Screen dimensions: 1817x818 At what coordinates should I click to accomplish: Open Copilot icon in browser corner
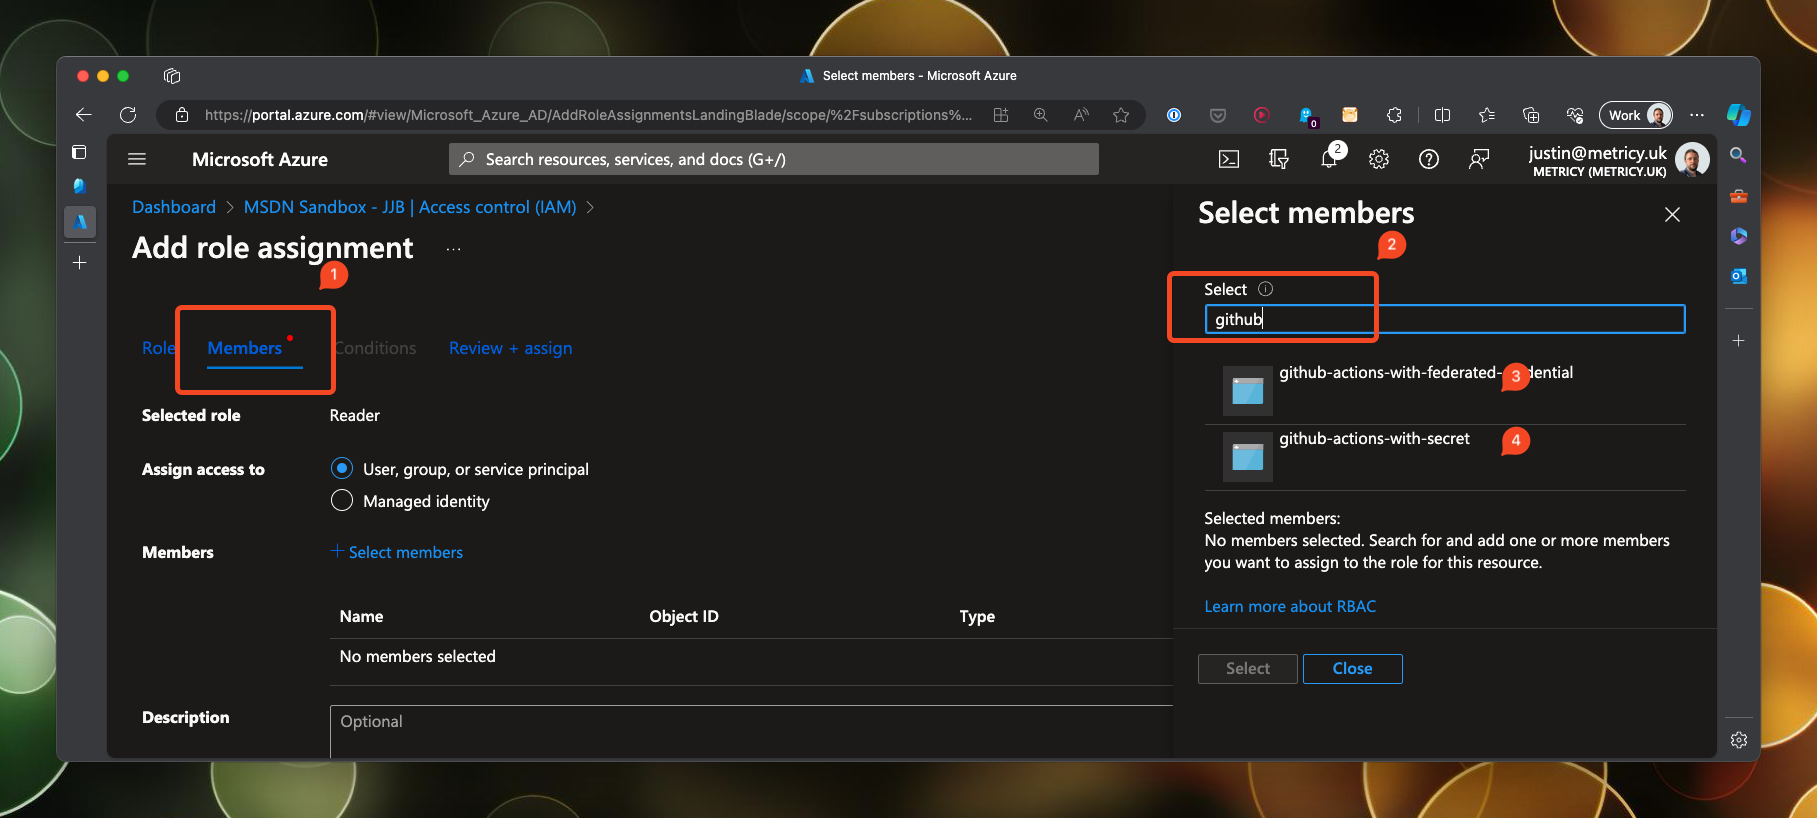1739,115
